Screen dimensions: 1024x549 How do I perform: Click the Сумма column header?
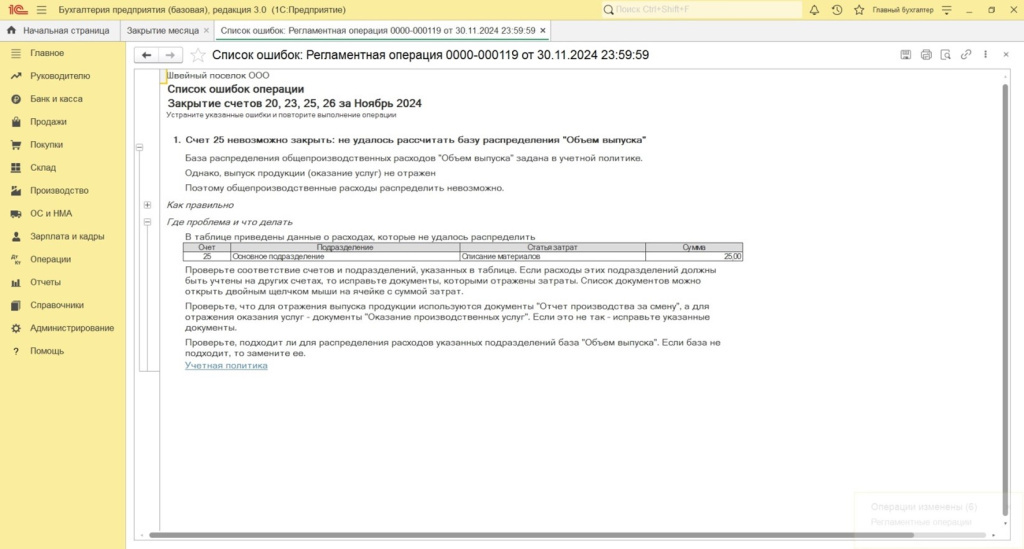[694, 247]
